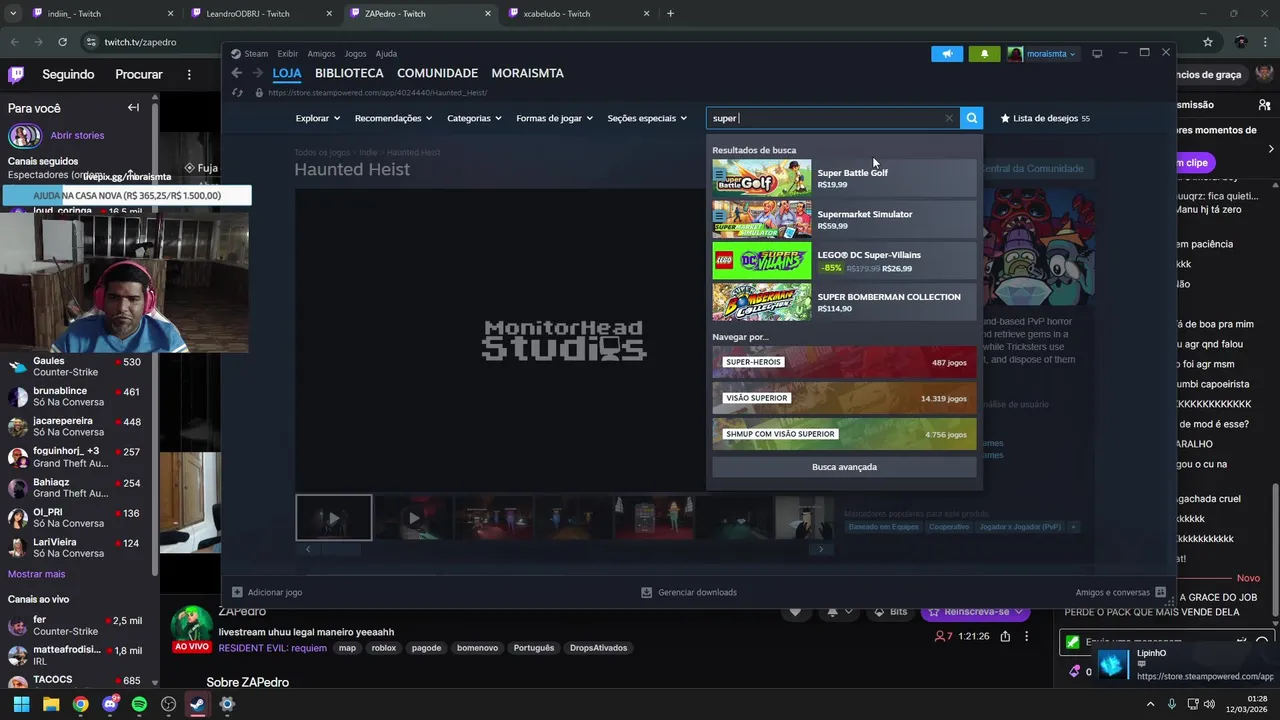Image resolution: width=1280 pixels, height=720 pixels.
Task: Open Steam notifications bell
Action: (x=984, y=54)
